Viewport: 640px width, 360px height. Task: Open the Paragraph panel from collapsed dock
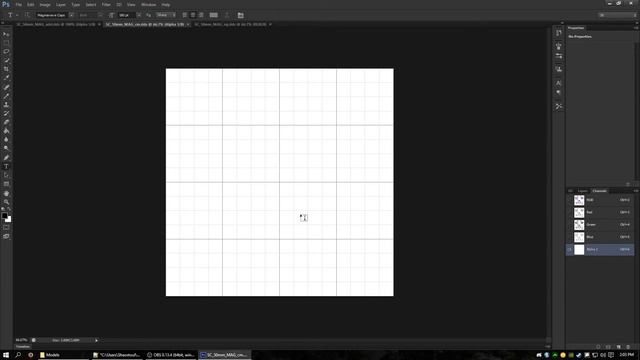pos(559,93)
